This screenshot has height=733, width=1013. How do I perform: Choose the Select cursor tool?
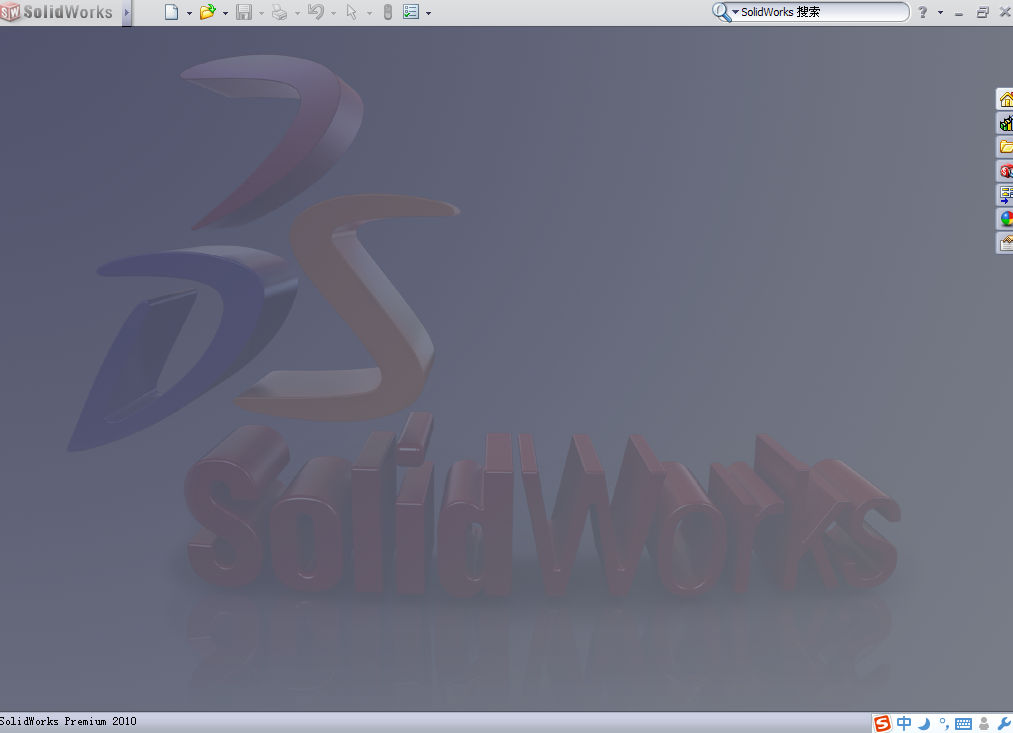click(x=351, y=12)
